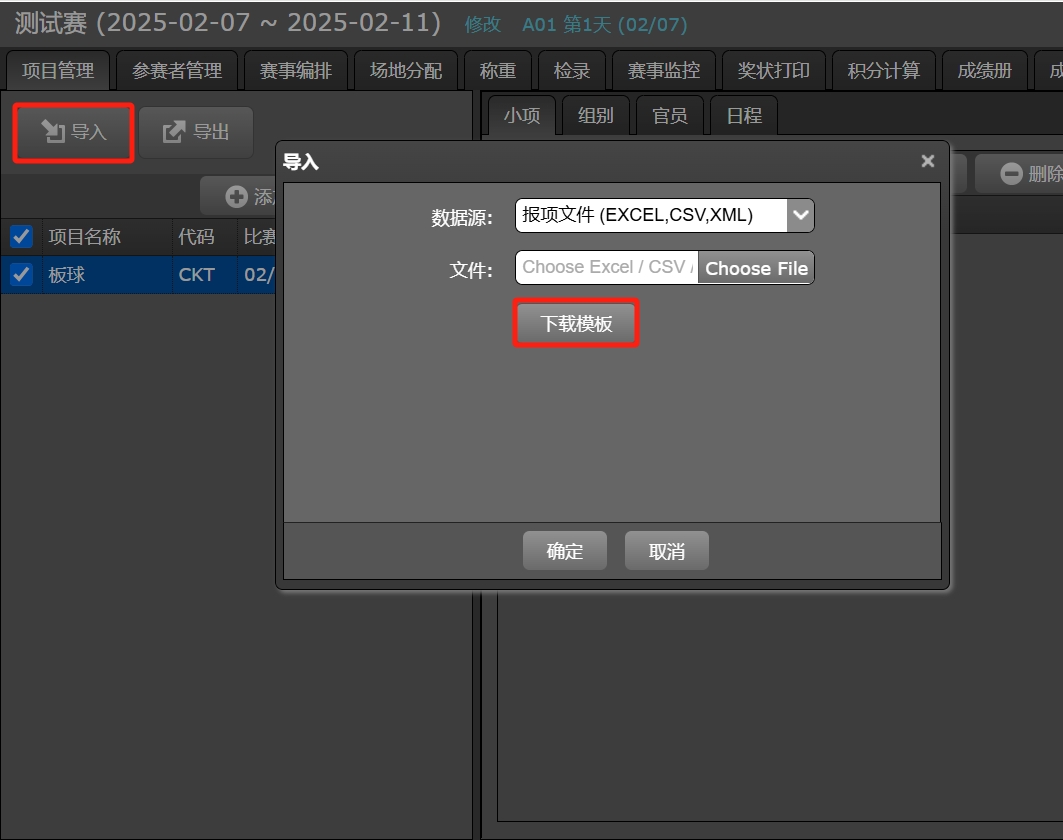This screenshot has width=1063, height=840.
Task: Select the 组别 sub-tab
Action: tap(596, 115)
